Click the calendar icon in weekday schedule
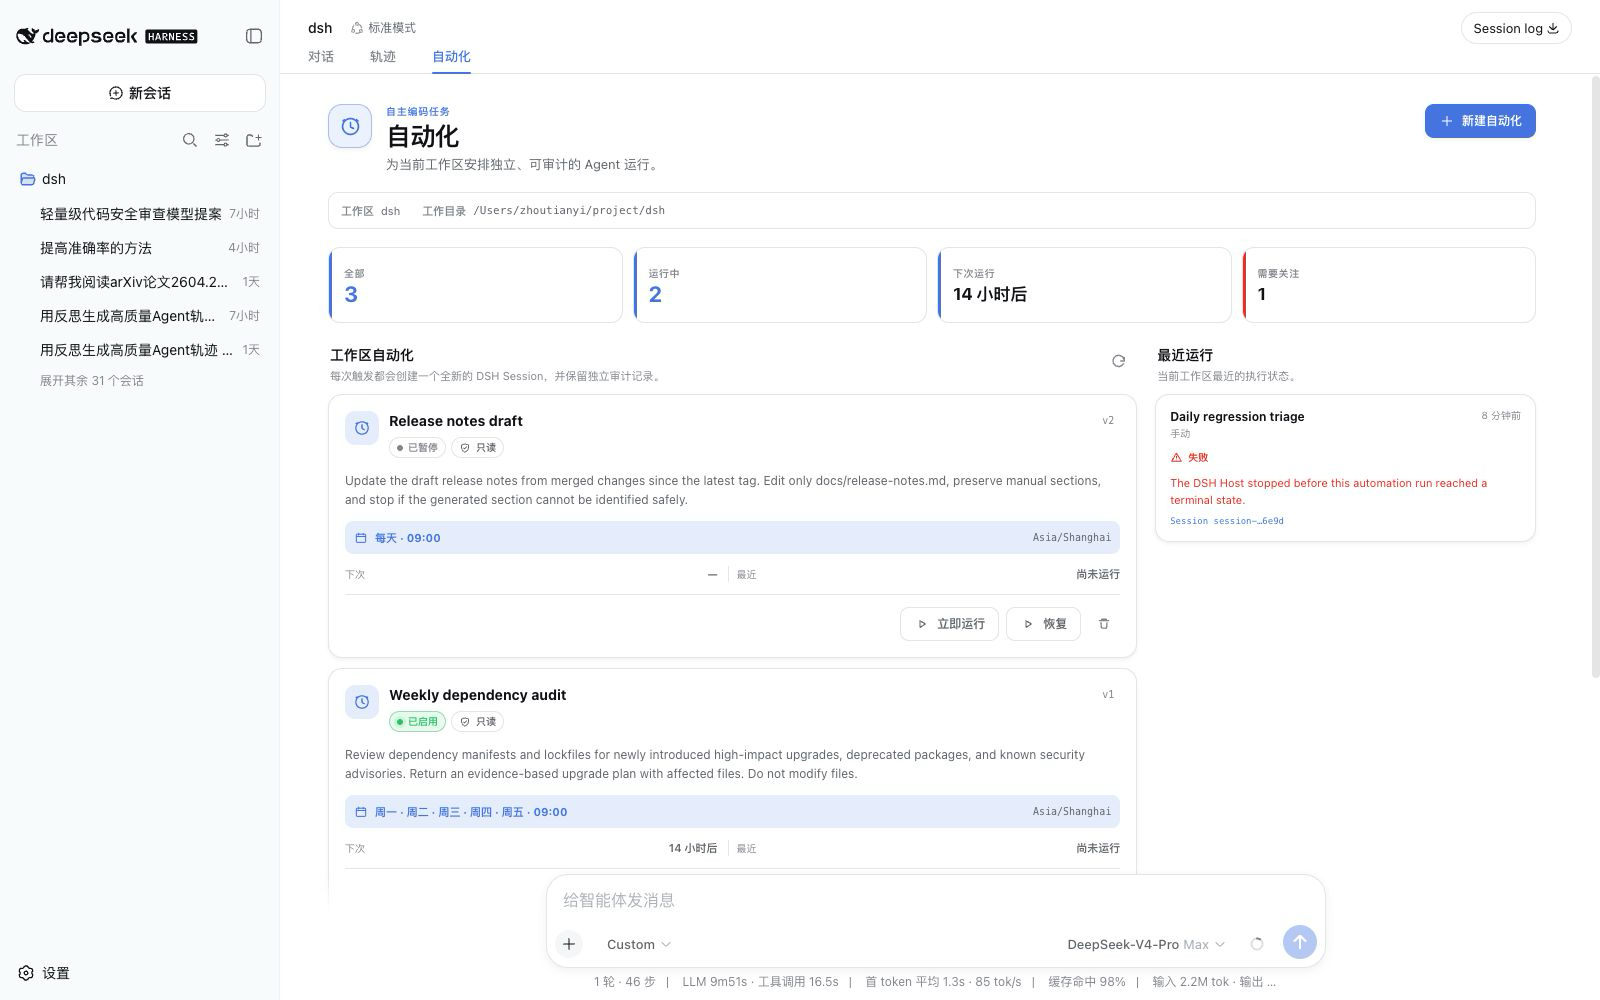This screenshot has width=1600, height=1000. [x=361, y=812]
